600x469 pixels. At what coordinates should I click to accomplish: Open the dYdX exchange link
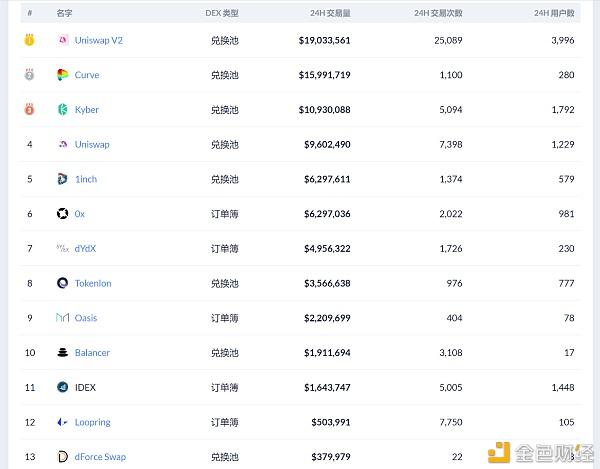pos(86,249)
